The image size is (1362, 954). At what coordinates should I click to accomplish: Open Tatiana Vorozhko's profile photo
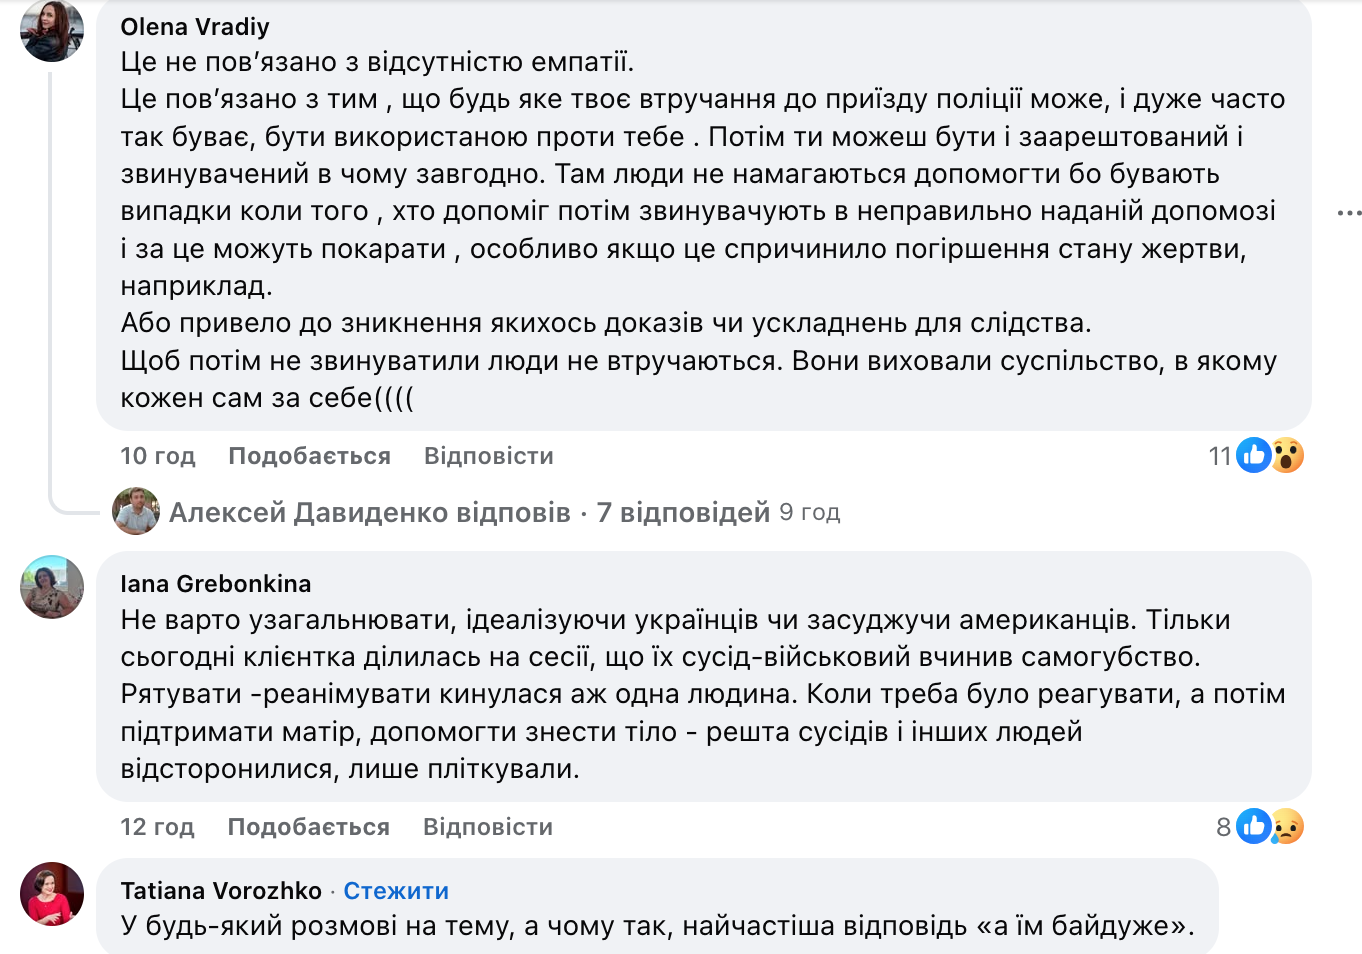pyautogui.click(x=52, y=893)
